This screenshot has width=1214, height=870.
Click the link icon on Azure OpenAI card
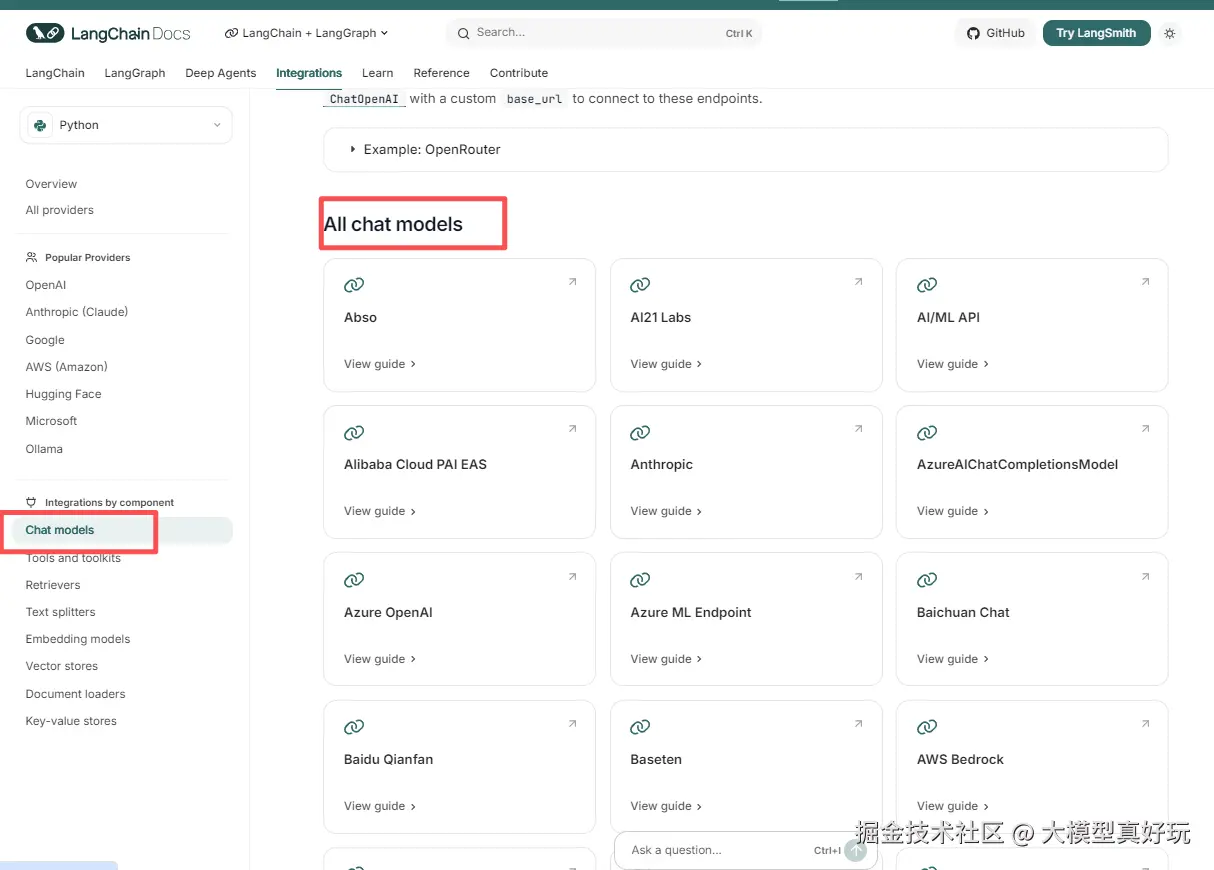click(x=354, y=580)
